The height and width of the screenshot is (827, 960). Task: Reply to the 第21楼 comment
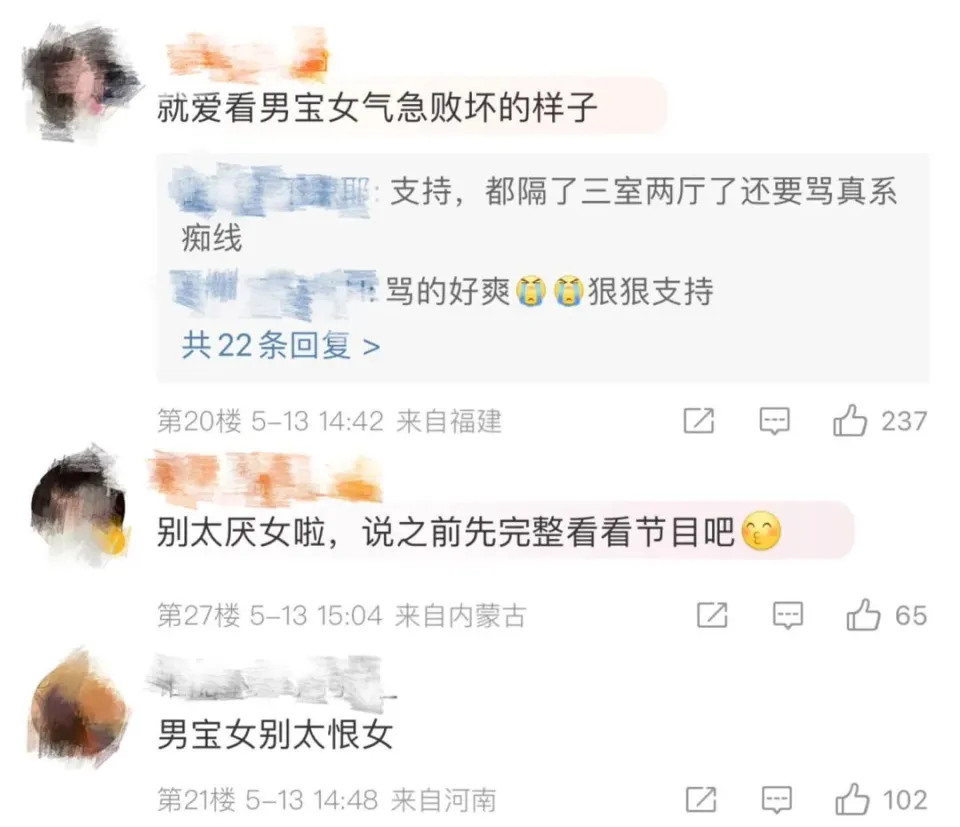(777, 800)
